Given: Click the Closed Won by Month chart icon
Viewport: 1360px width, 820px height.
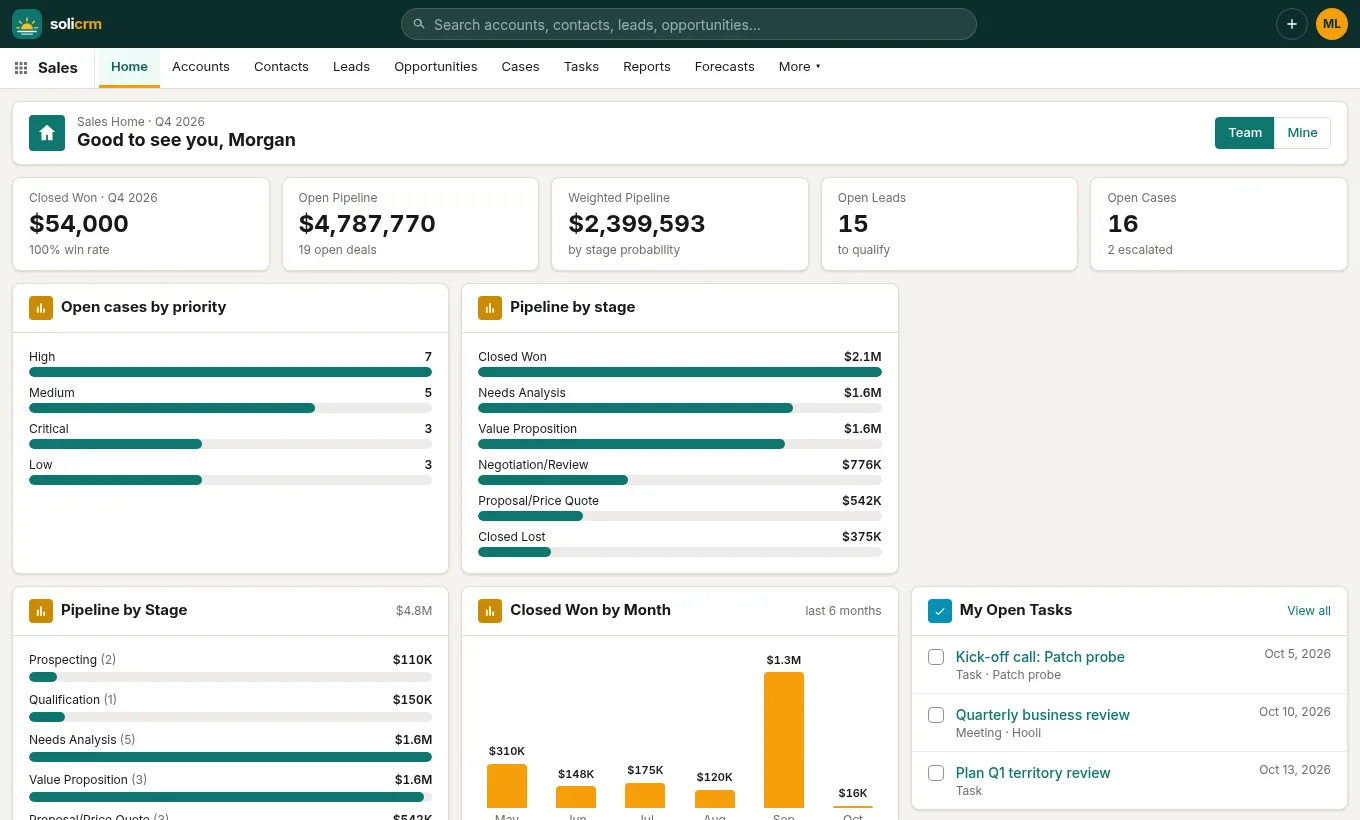Looking at the screenshot, I should 490,611.
